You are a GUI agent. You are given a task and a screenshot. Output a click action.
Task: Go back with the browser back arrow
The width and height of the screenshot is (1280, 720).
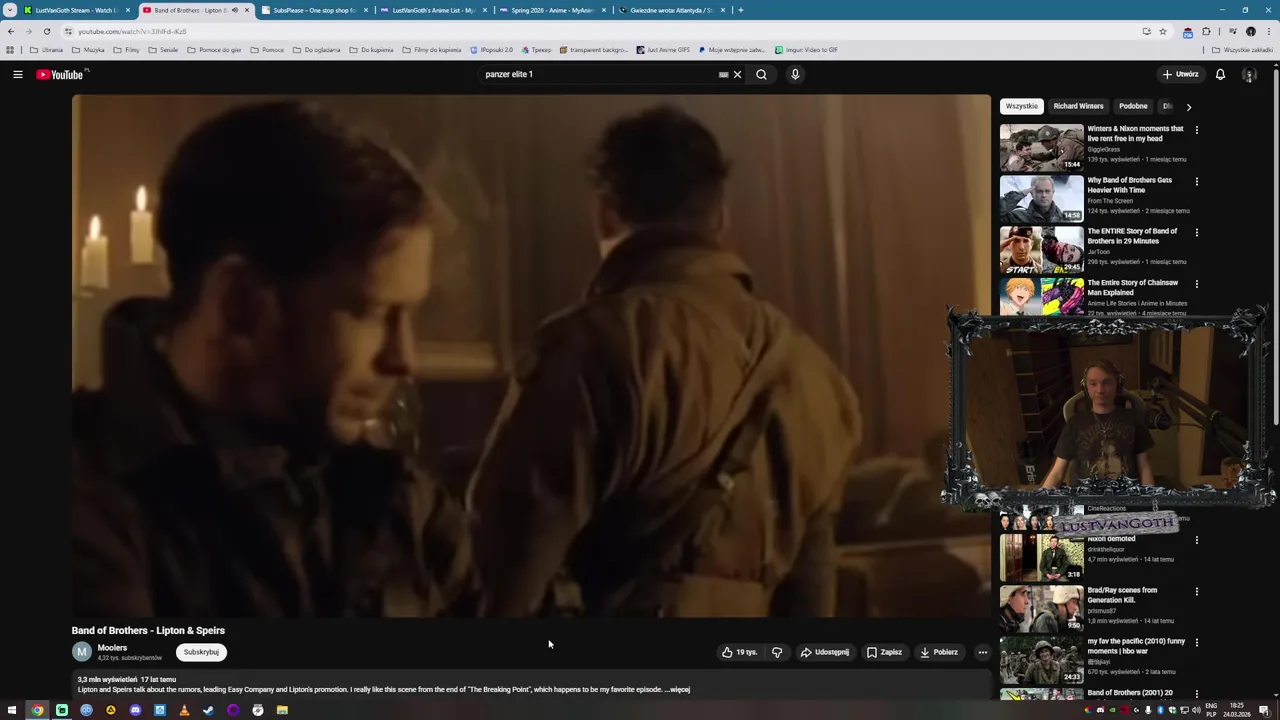point(11,31)
